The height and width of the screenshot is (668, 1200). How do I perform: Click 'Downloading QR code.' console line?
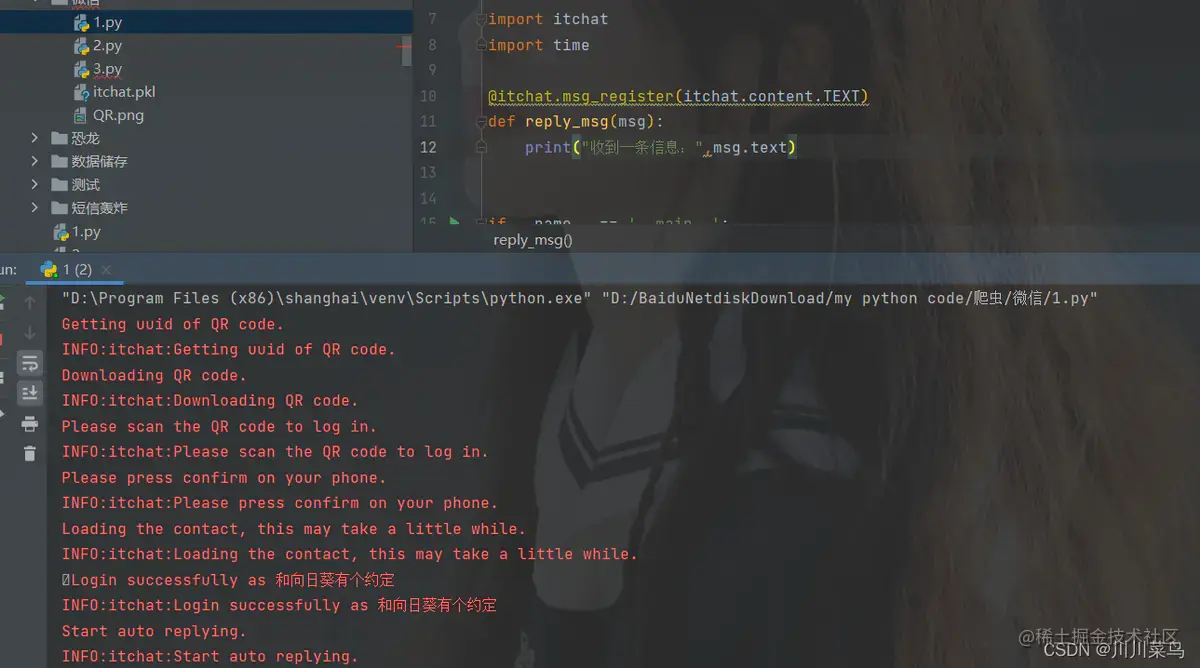(154, 375)
